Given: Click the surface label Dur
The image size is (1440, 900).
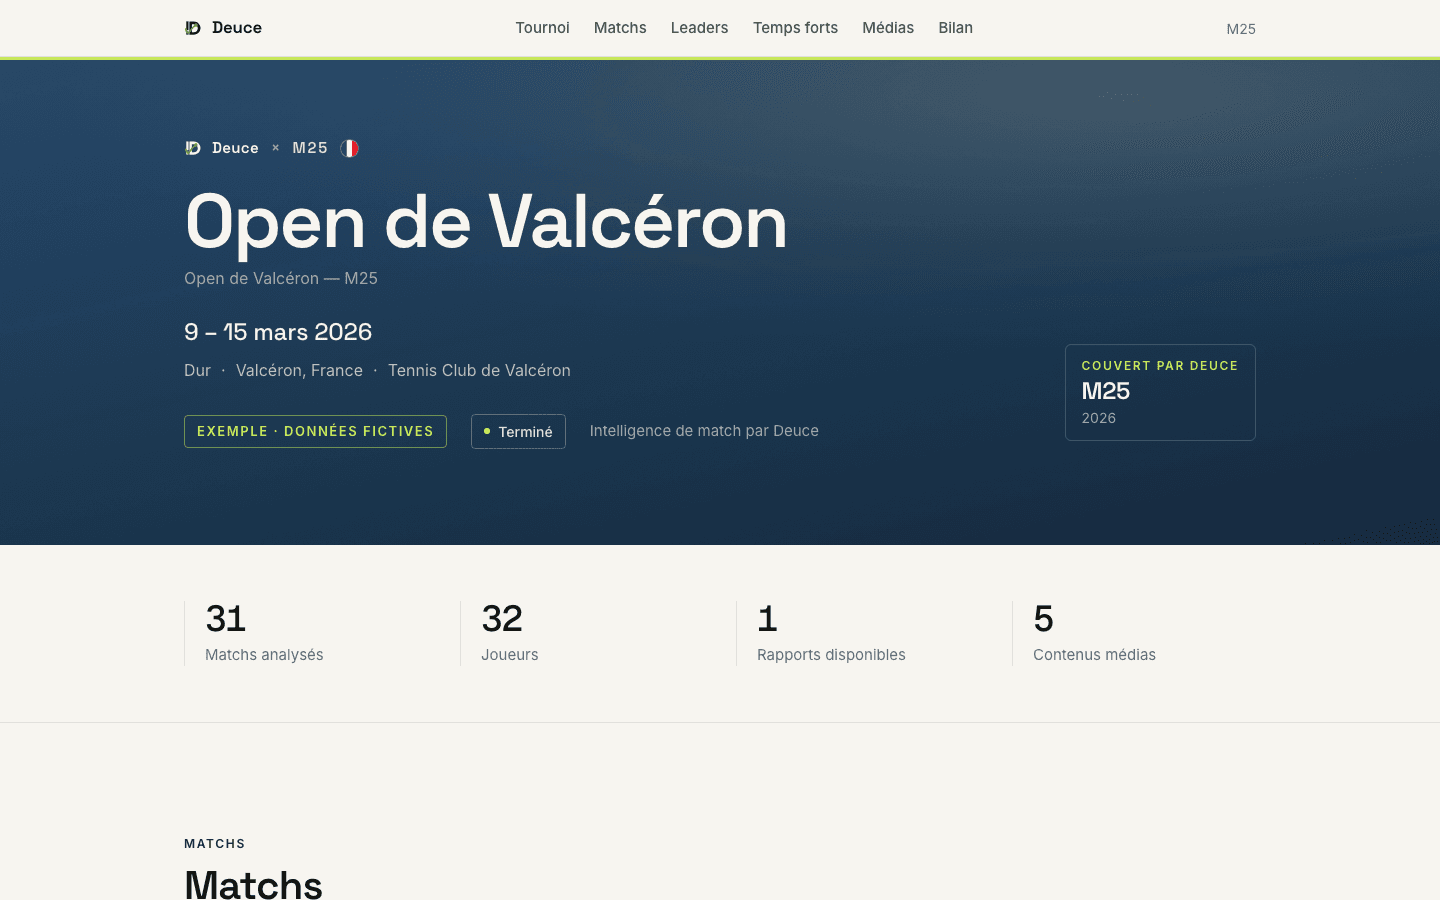Looking at the screenshot, I should 197,370.
